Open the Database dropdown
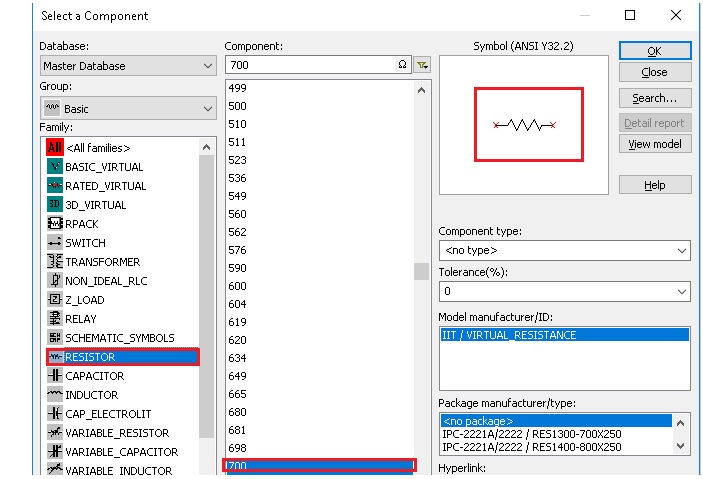The width and height of the screenshot is (703, 479). pos(128,65)
